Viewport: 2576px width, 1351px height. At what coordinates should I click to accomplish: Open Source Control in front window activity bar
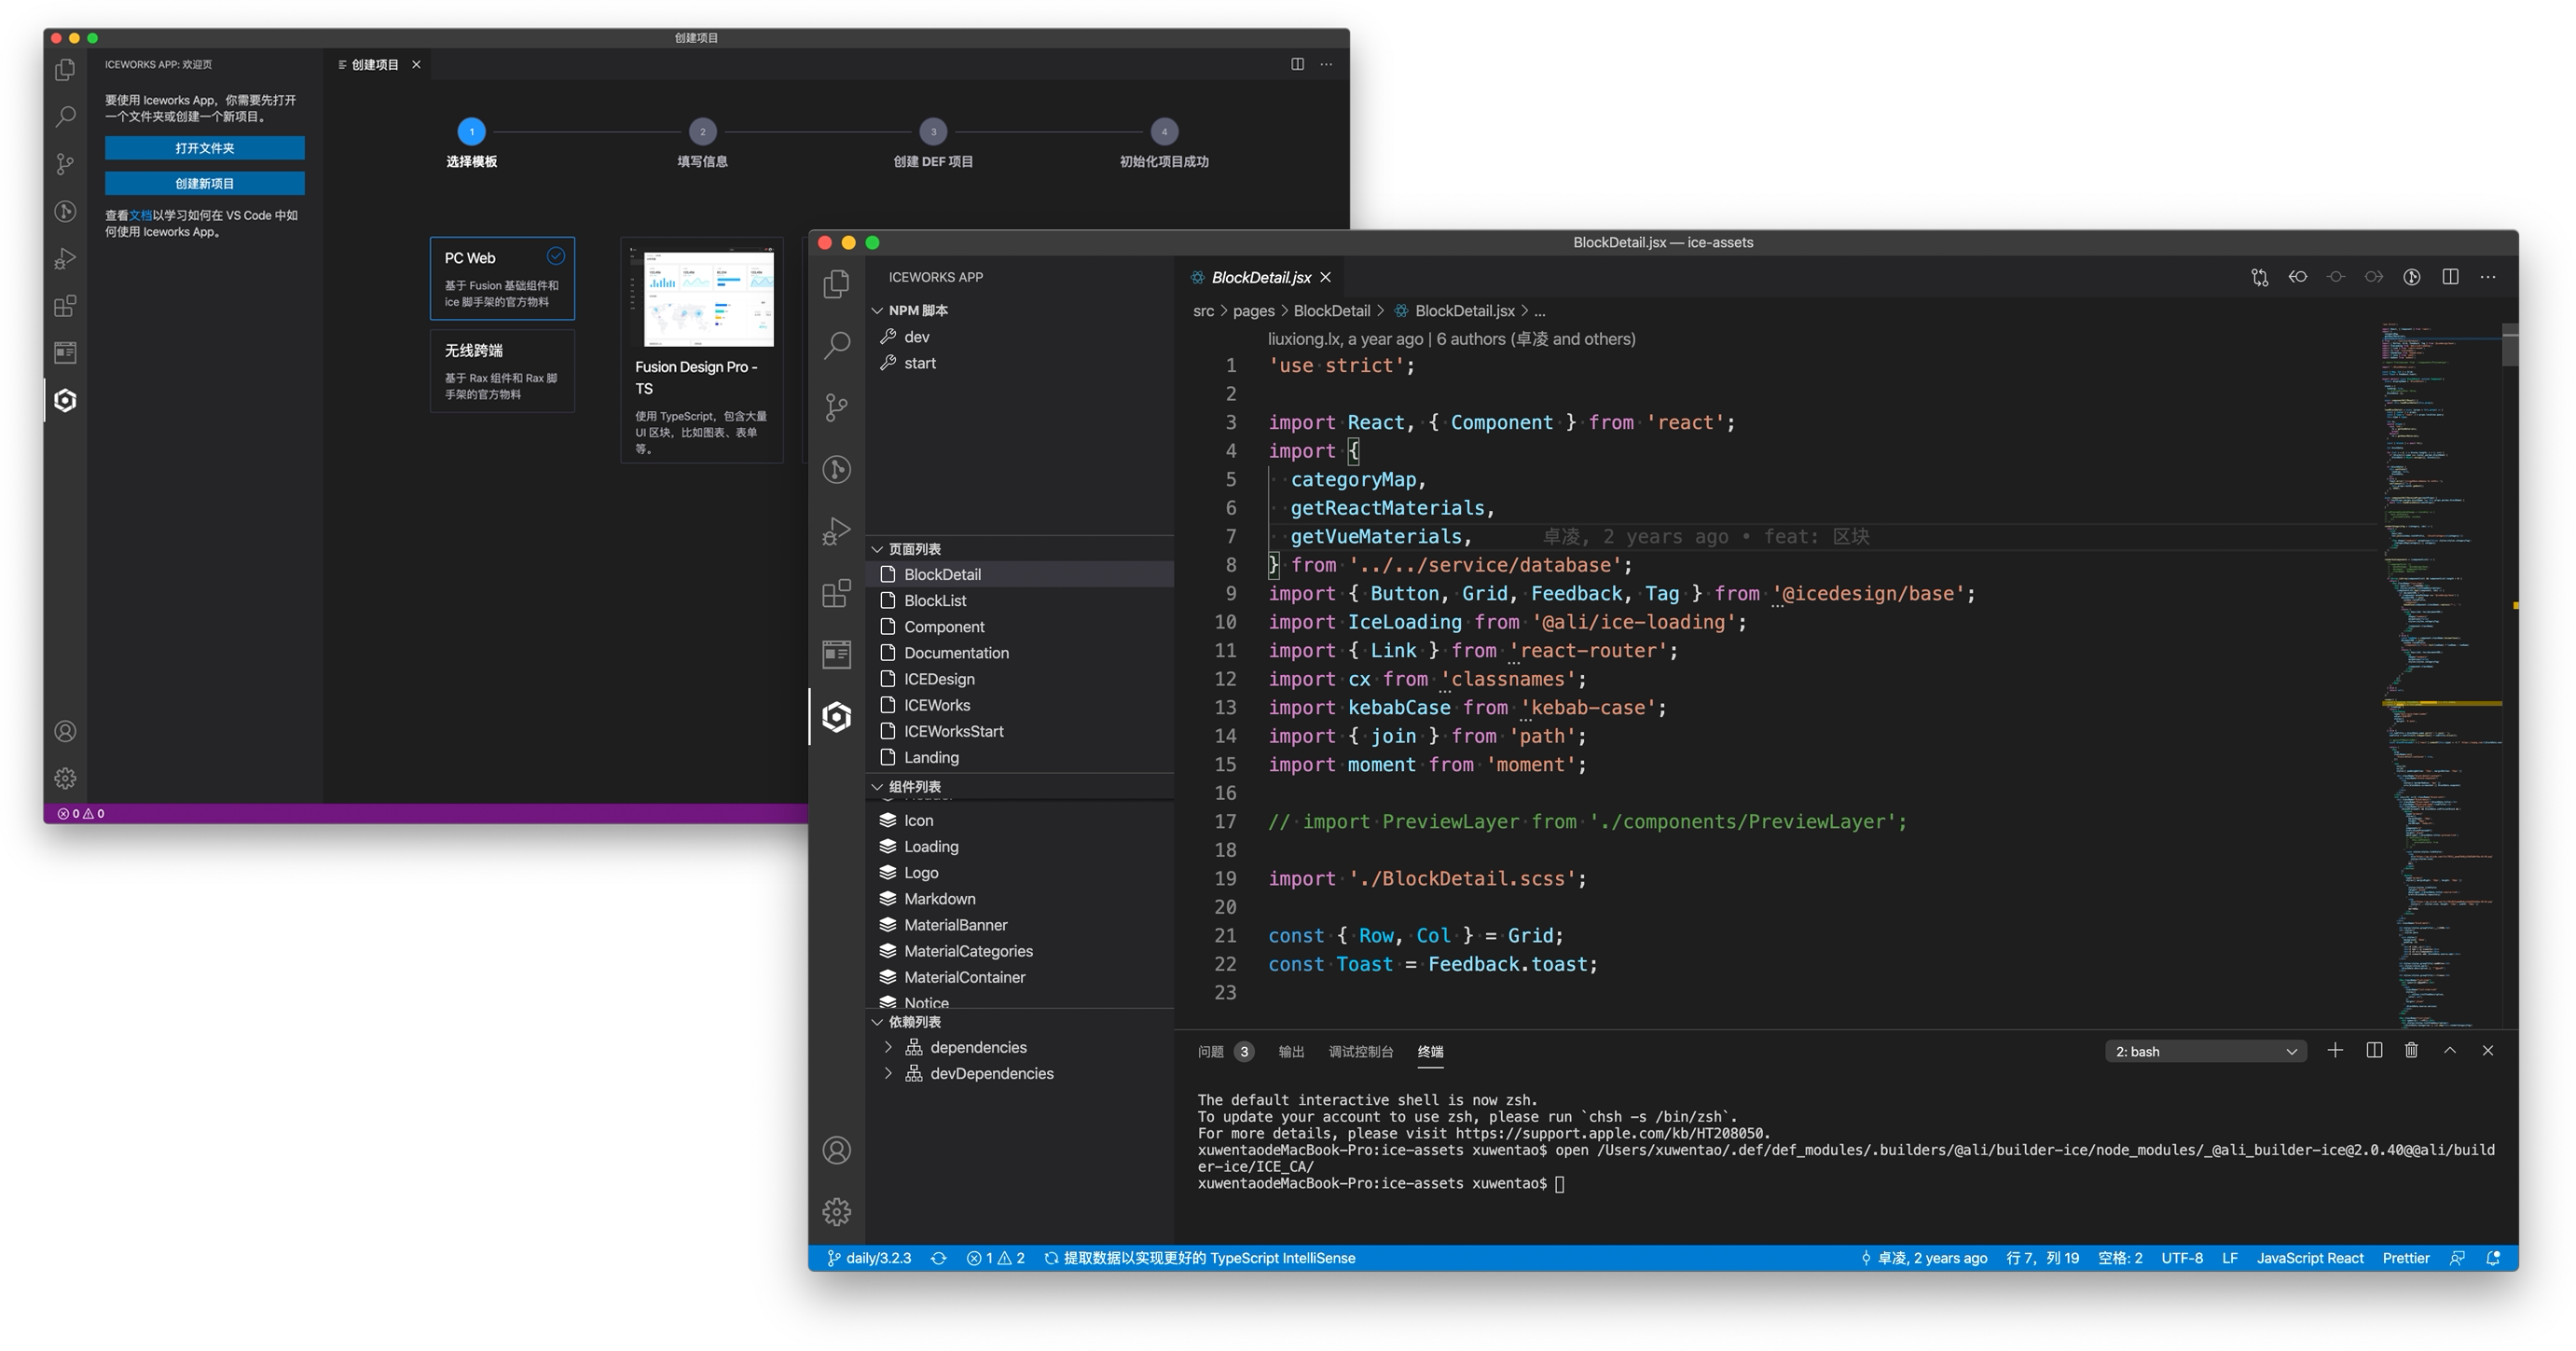(837, 407)
